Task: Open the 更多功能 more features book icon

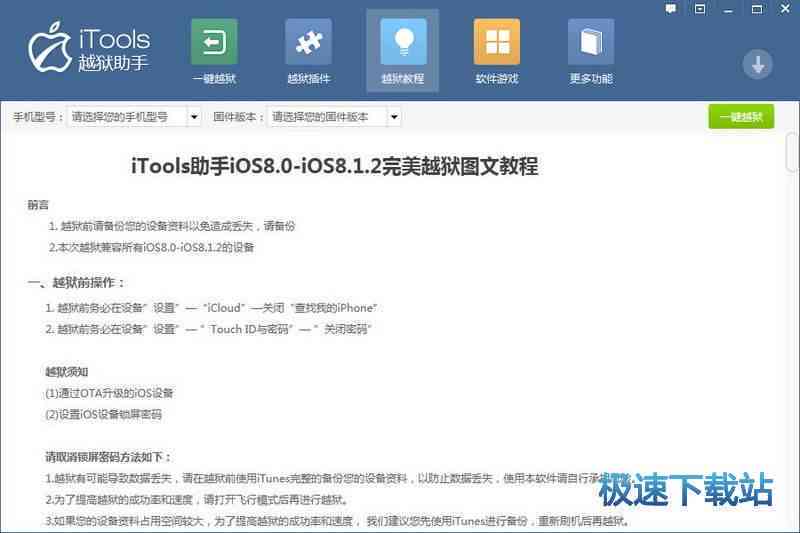Action: coord(591,42)
